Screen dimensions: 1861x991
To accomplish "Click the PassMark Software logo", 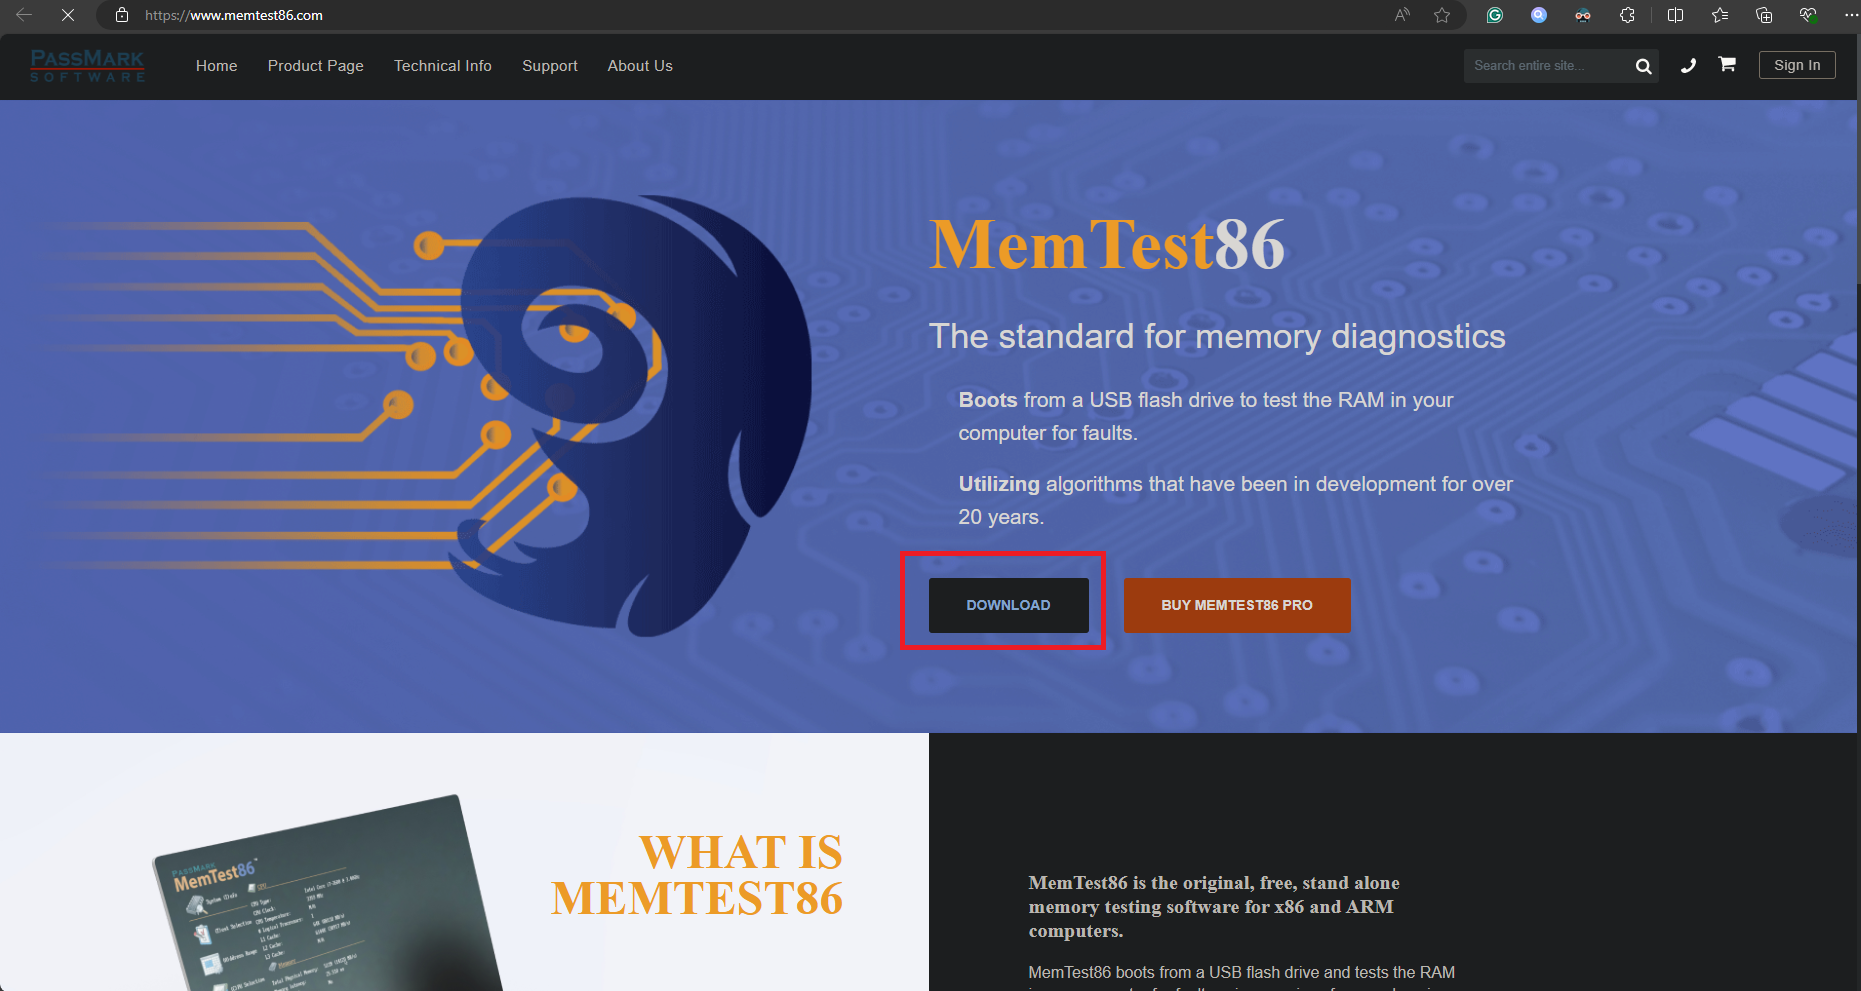I will [88, 66].
